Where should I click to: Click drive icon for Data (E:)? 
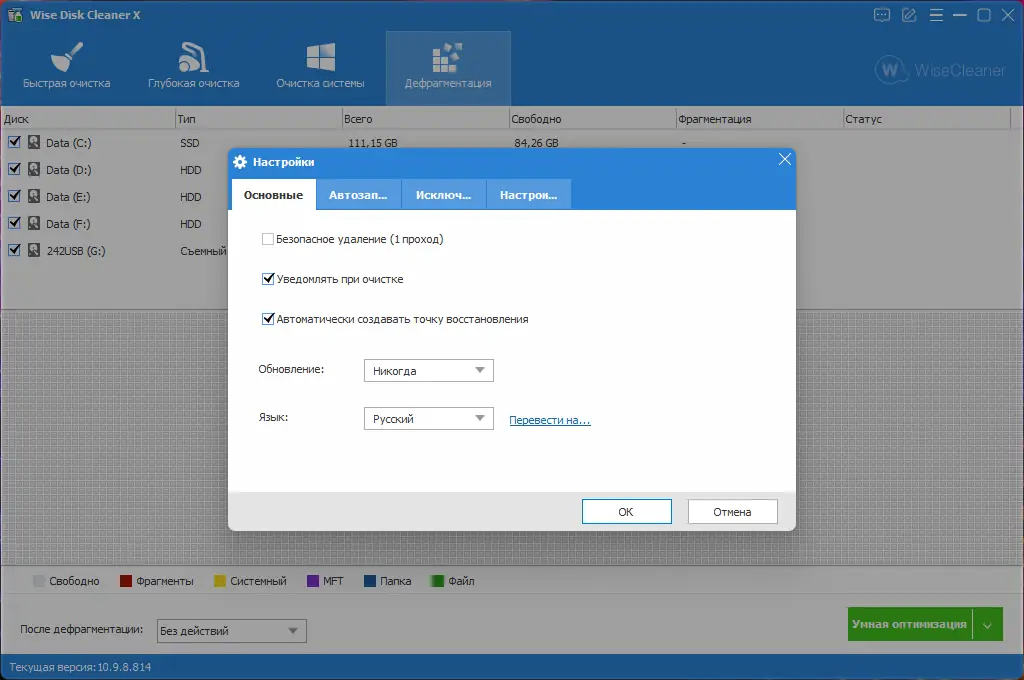(34, 196)
